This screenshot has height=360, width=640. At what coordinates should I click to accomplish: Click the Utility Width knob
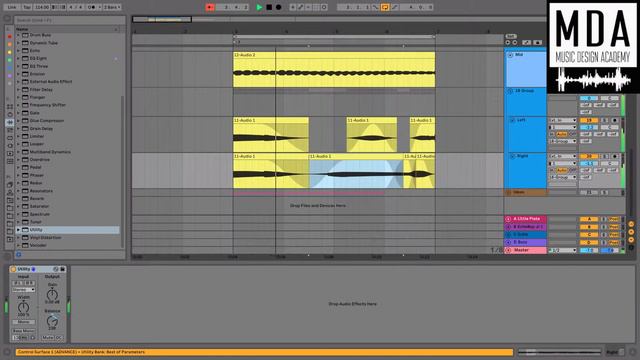(x=23, y=307)
